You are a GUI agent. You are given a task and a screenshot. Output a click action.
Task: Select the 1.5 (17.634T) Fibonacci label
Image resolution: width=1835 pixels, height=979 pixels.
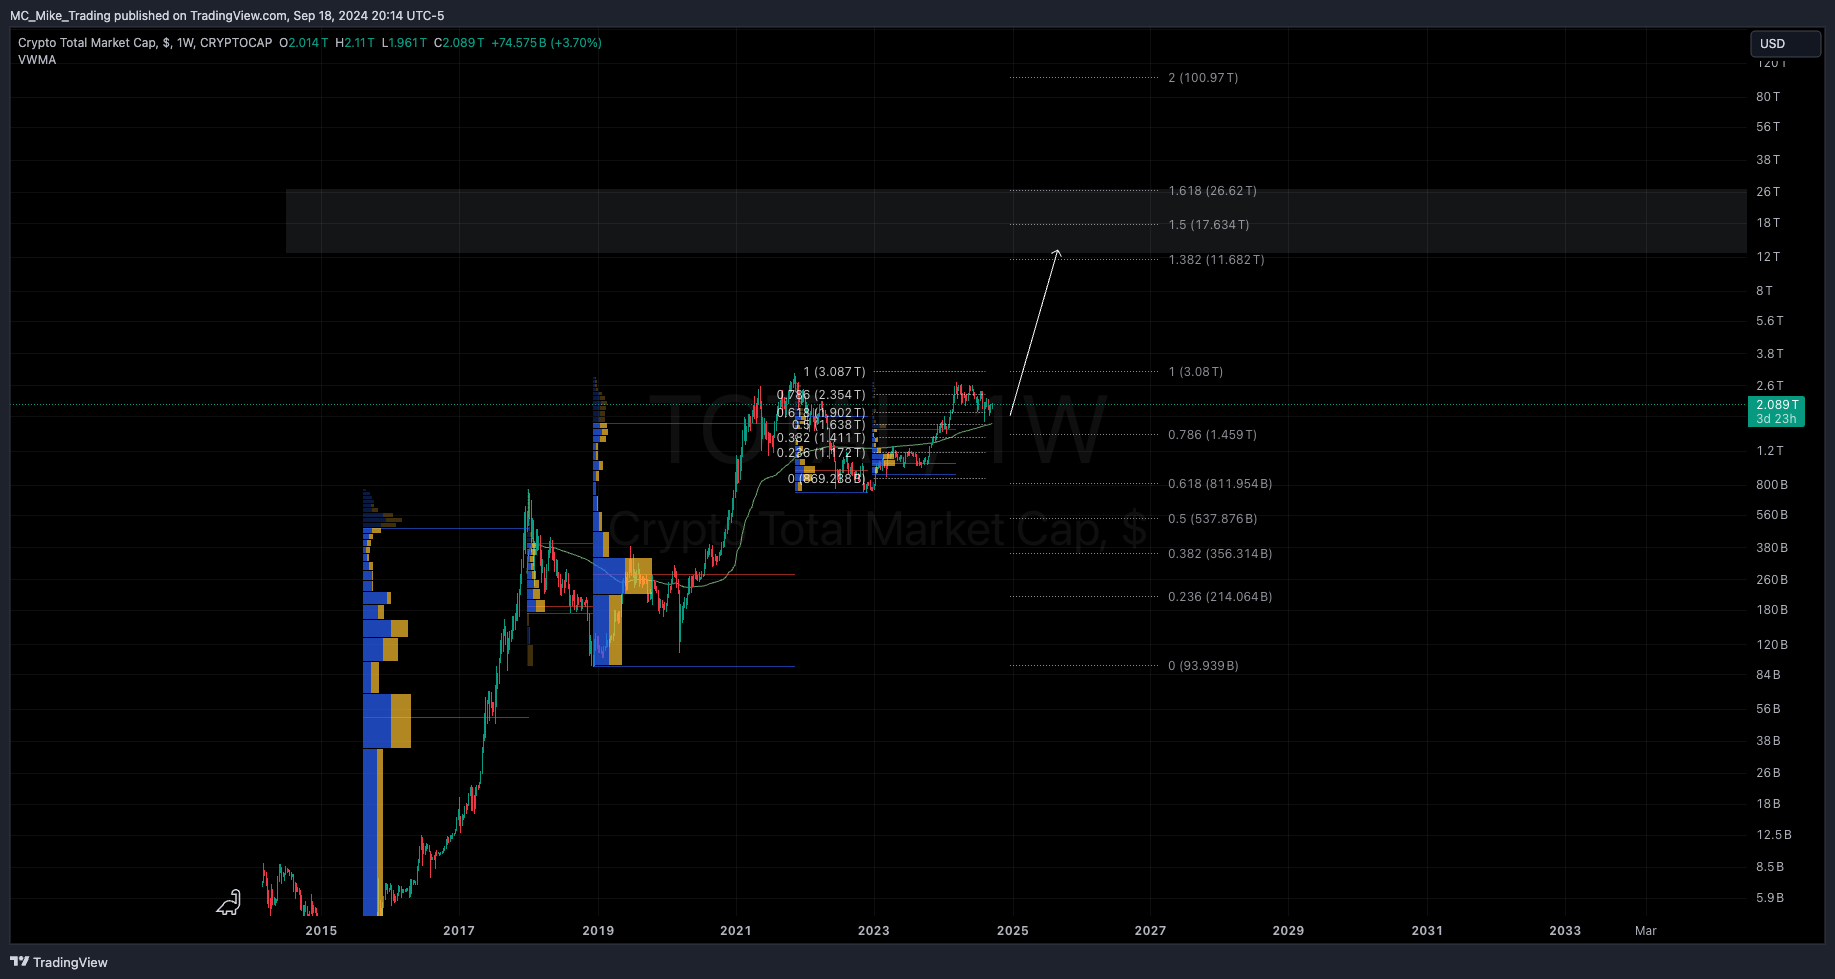pyautogui.click(x=1208, y=225)
